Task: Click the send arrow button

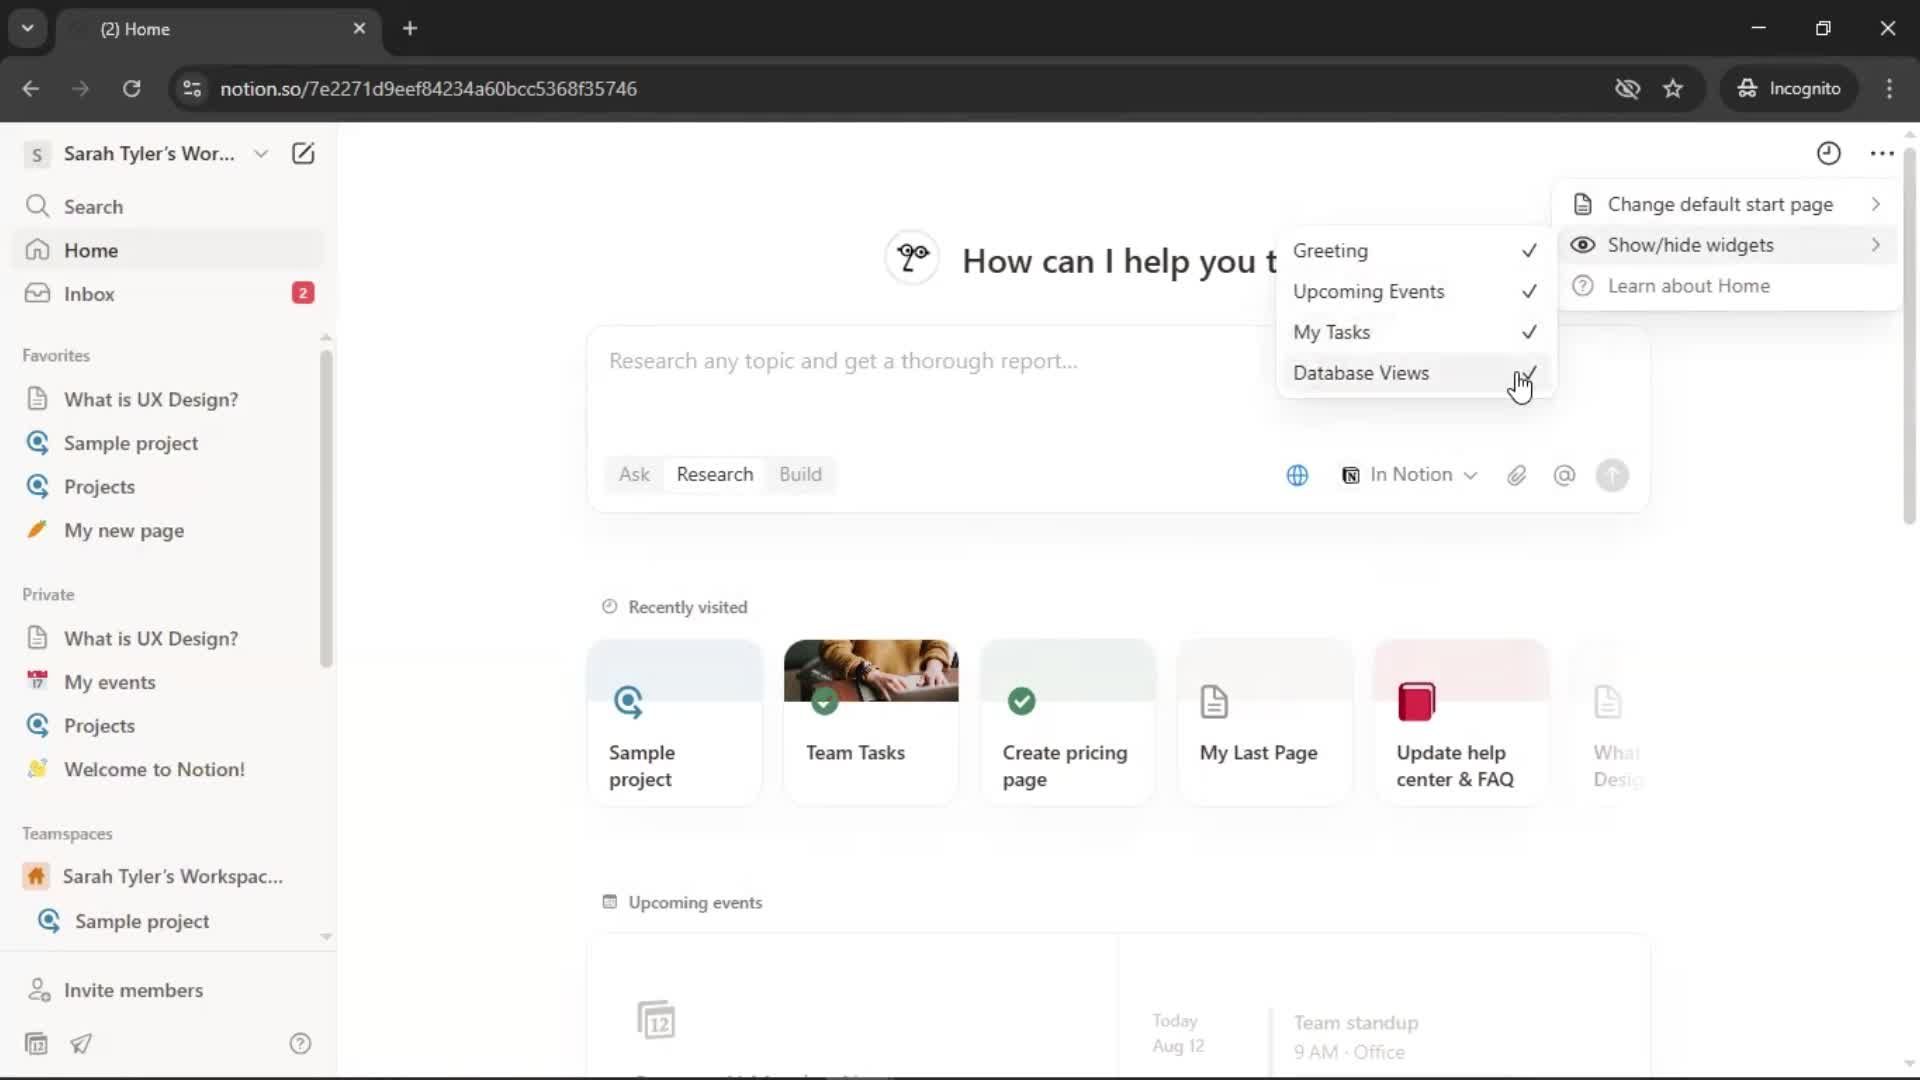Action: point(1612,475)
